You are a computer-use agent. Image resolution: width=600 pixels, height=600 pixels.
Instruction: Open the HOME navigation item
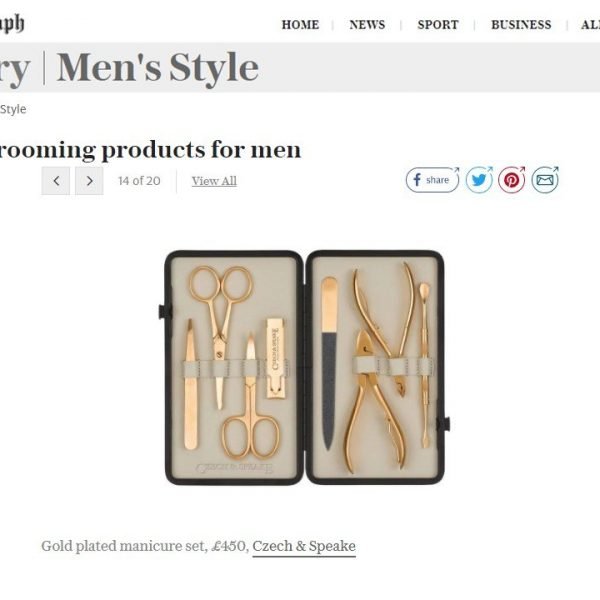click(x=300, y=25)
